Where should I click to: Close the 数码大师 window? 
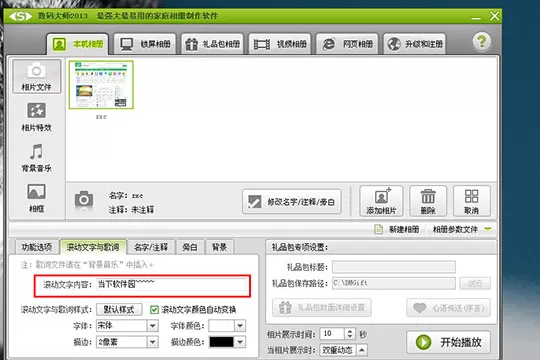(x=495, y=16)
